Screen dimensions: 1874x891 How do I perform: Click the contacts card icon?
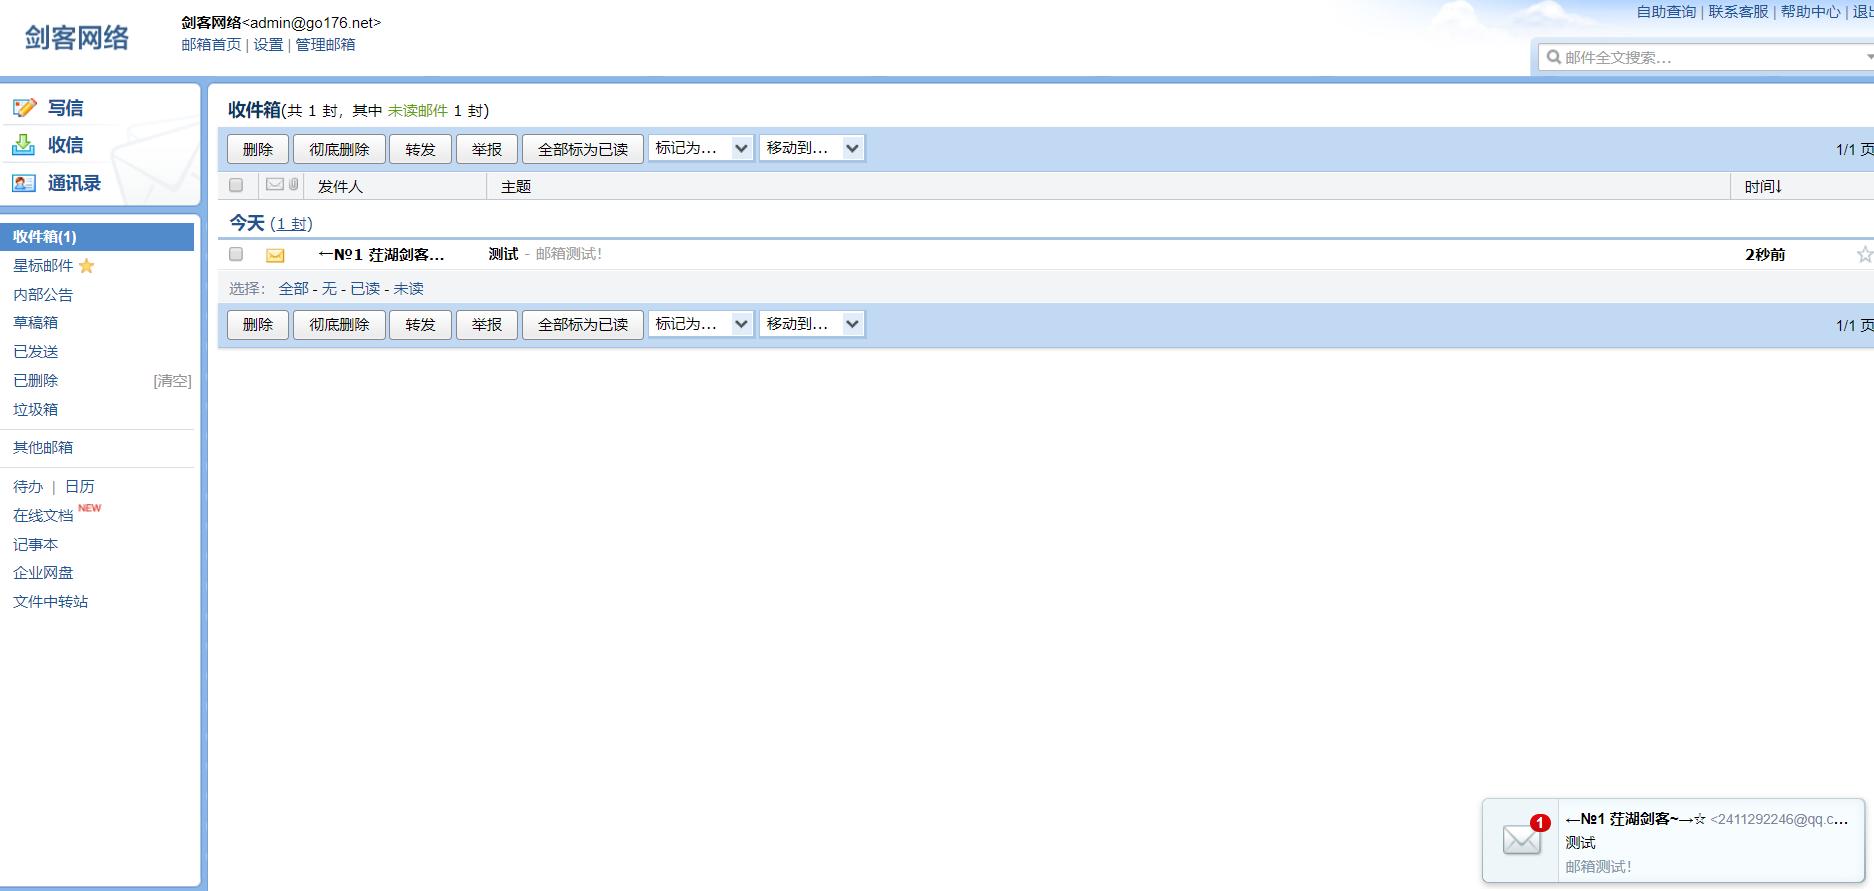tap(24, 183)
